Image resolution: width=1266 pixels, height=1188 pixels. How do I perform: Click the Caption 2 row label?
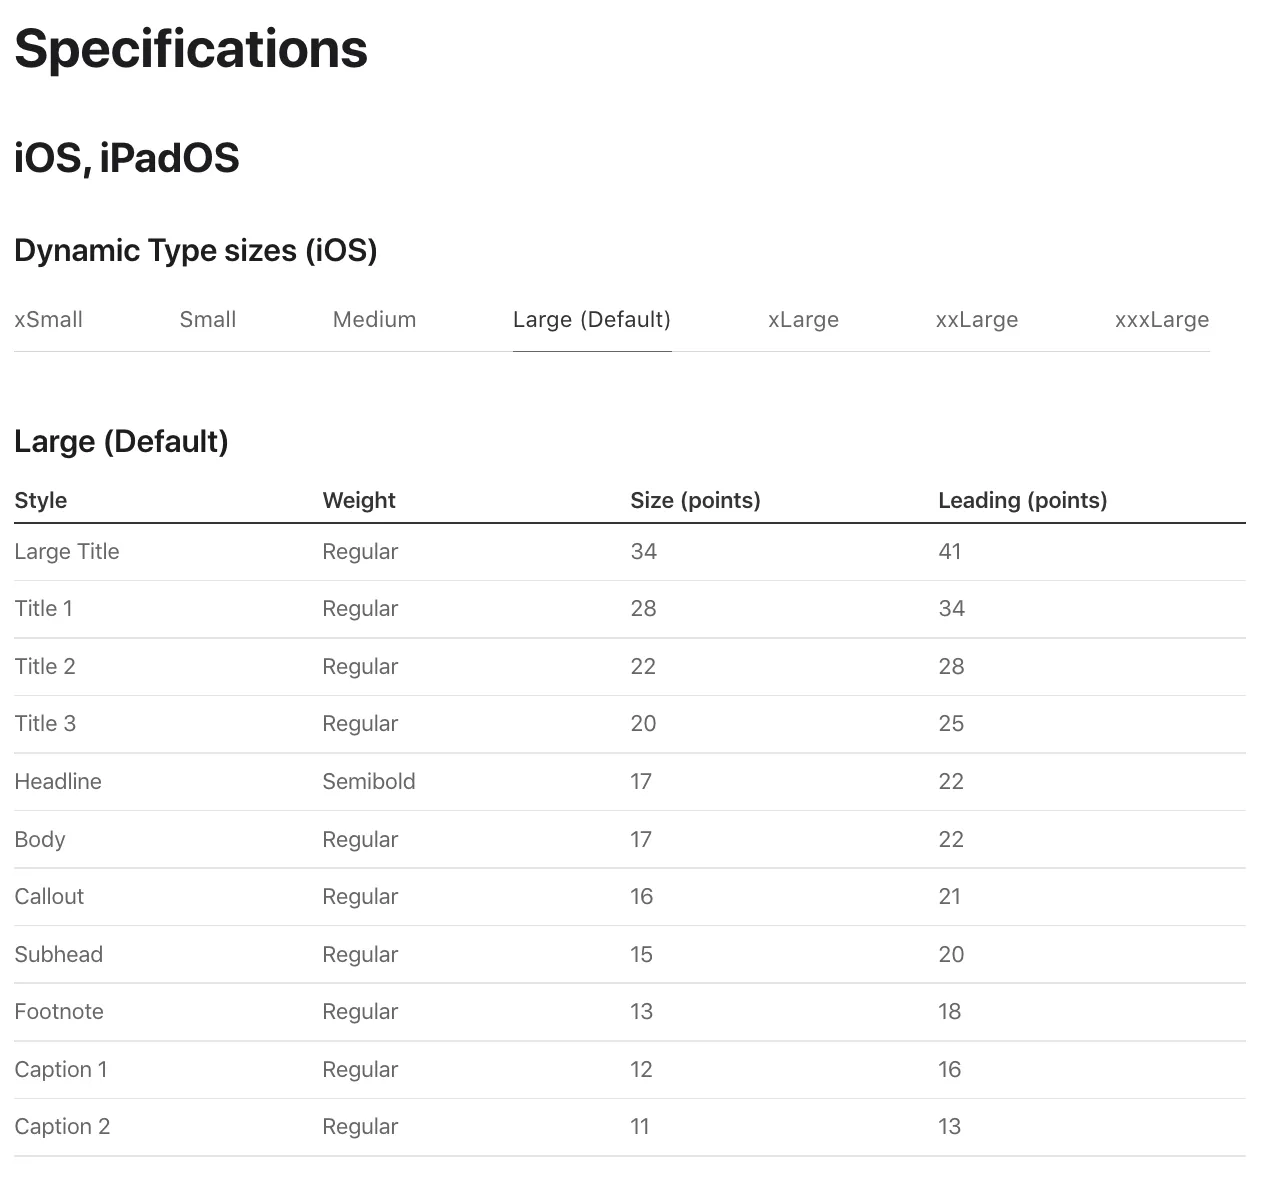pyautogui.click(x=62, y=1127)
